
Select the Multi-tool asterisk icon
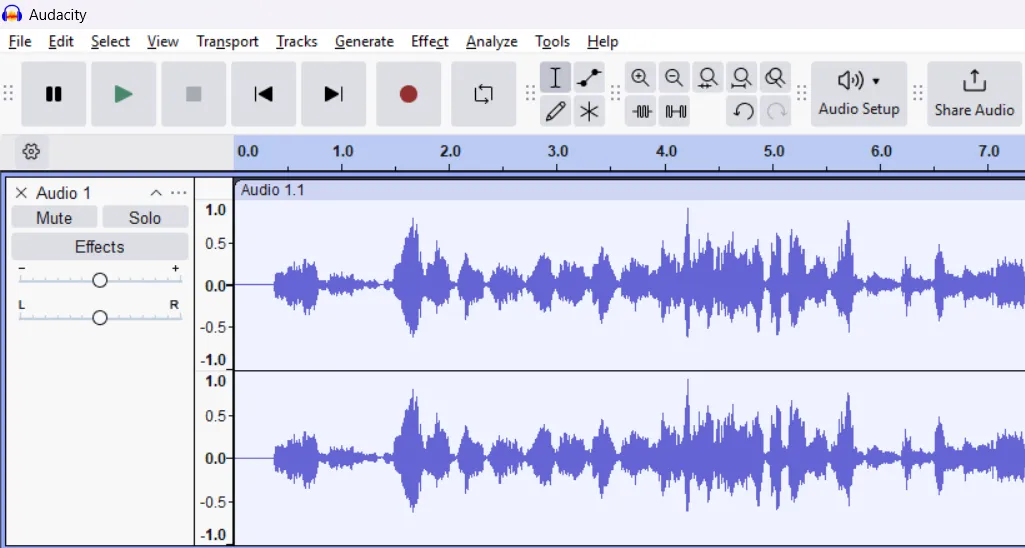point(589,111)
